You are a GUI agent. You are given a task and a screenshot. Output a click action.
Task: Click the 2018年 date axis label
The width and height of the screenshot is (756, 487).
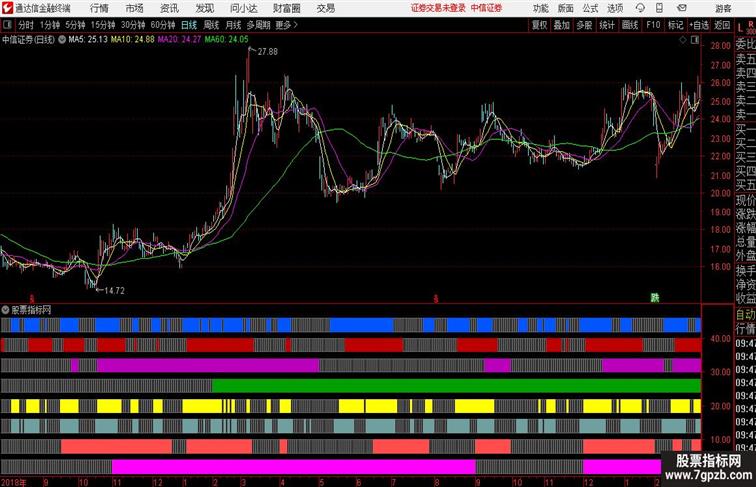[14, 482]
